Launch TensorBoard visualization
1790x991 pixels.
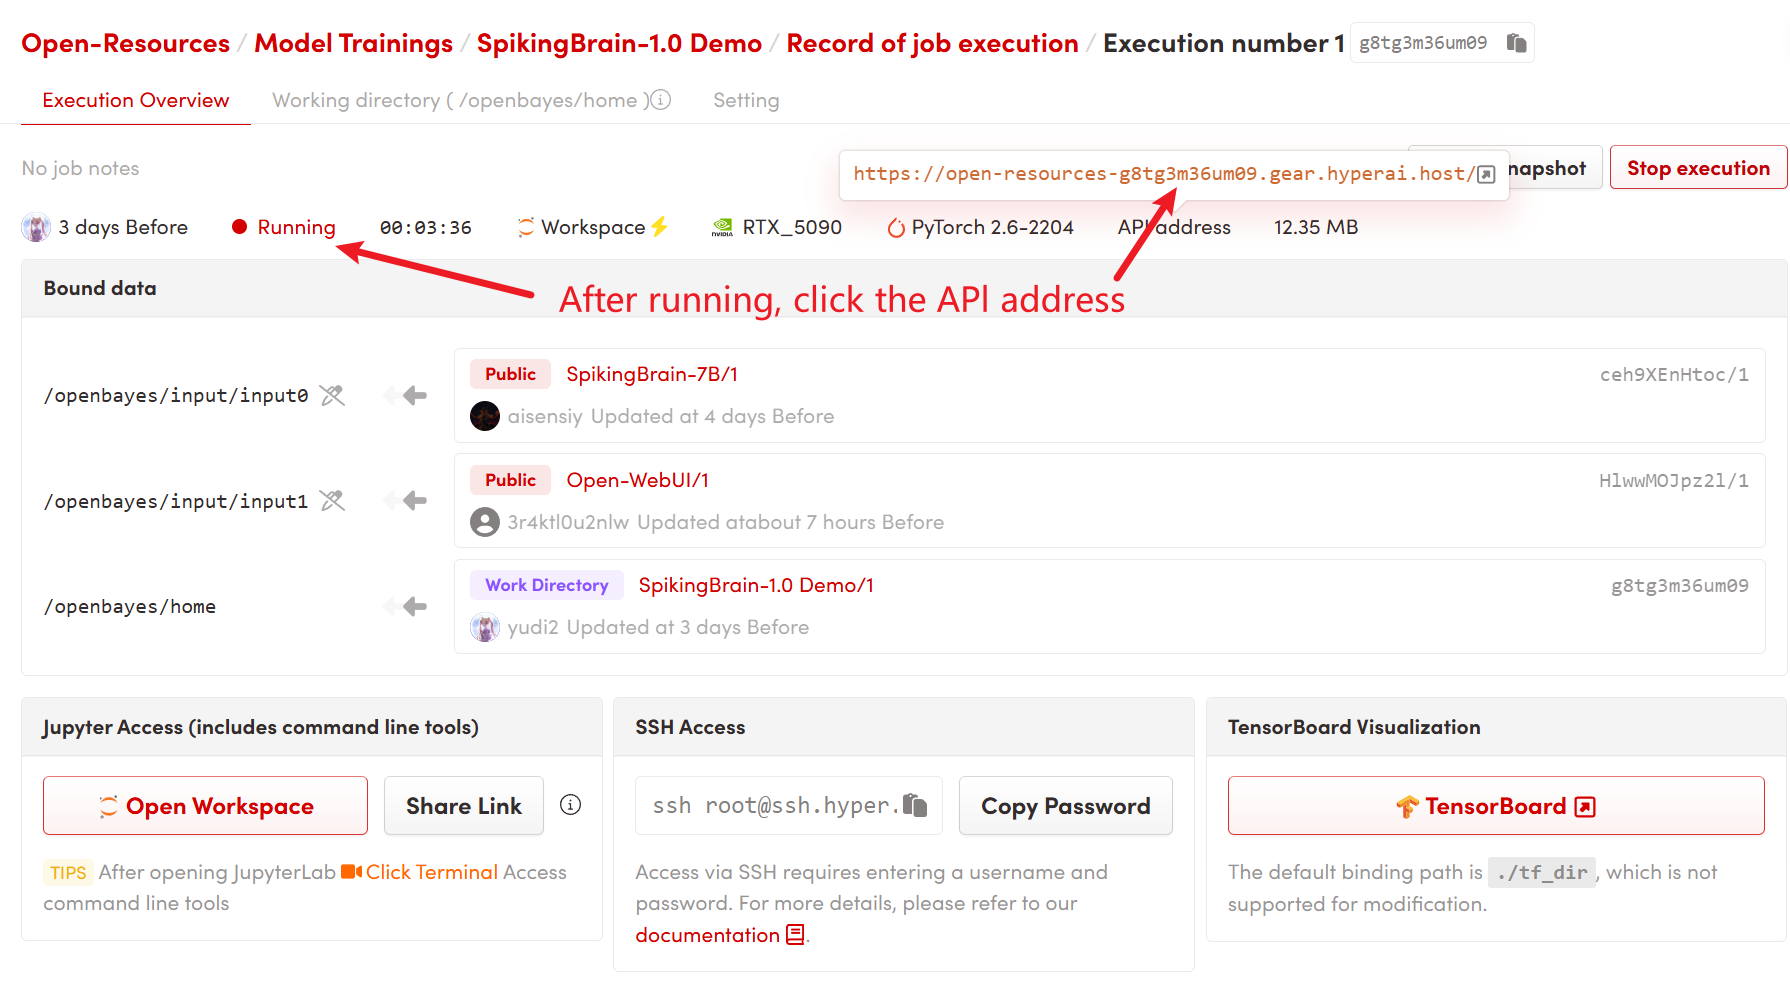pos(1495,806)
